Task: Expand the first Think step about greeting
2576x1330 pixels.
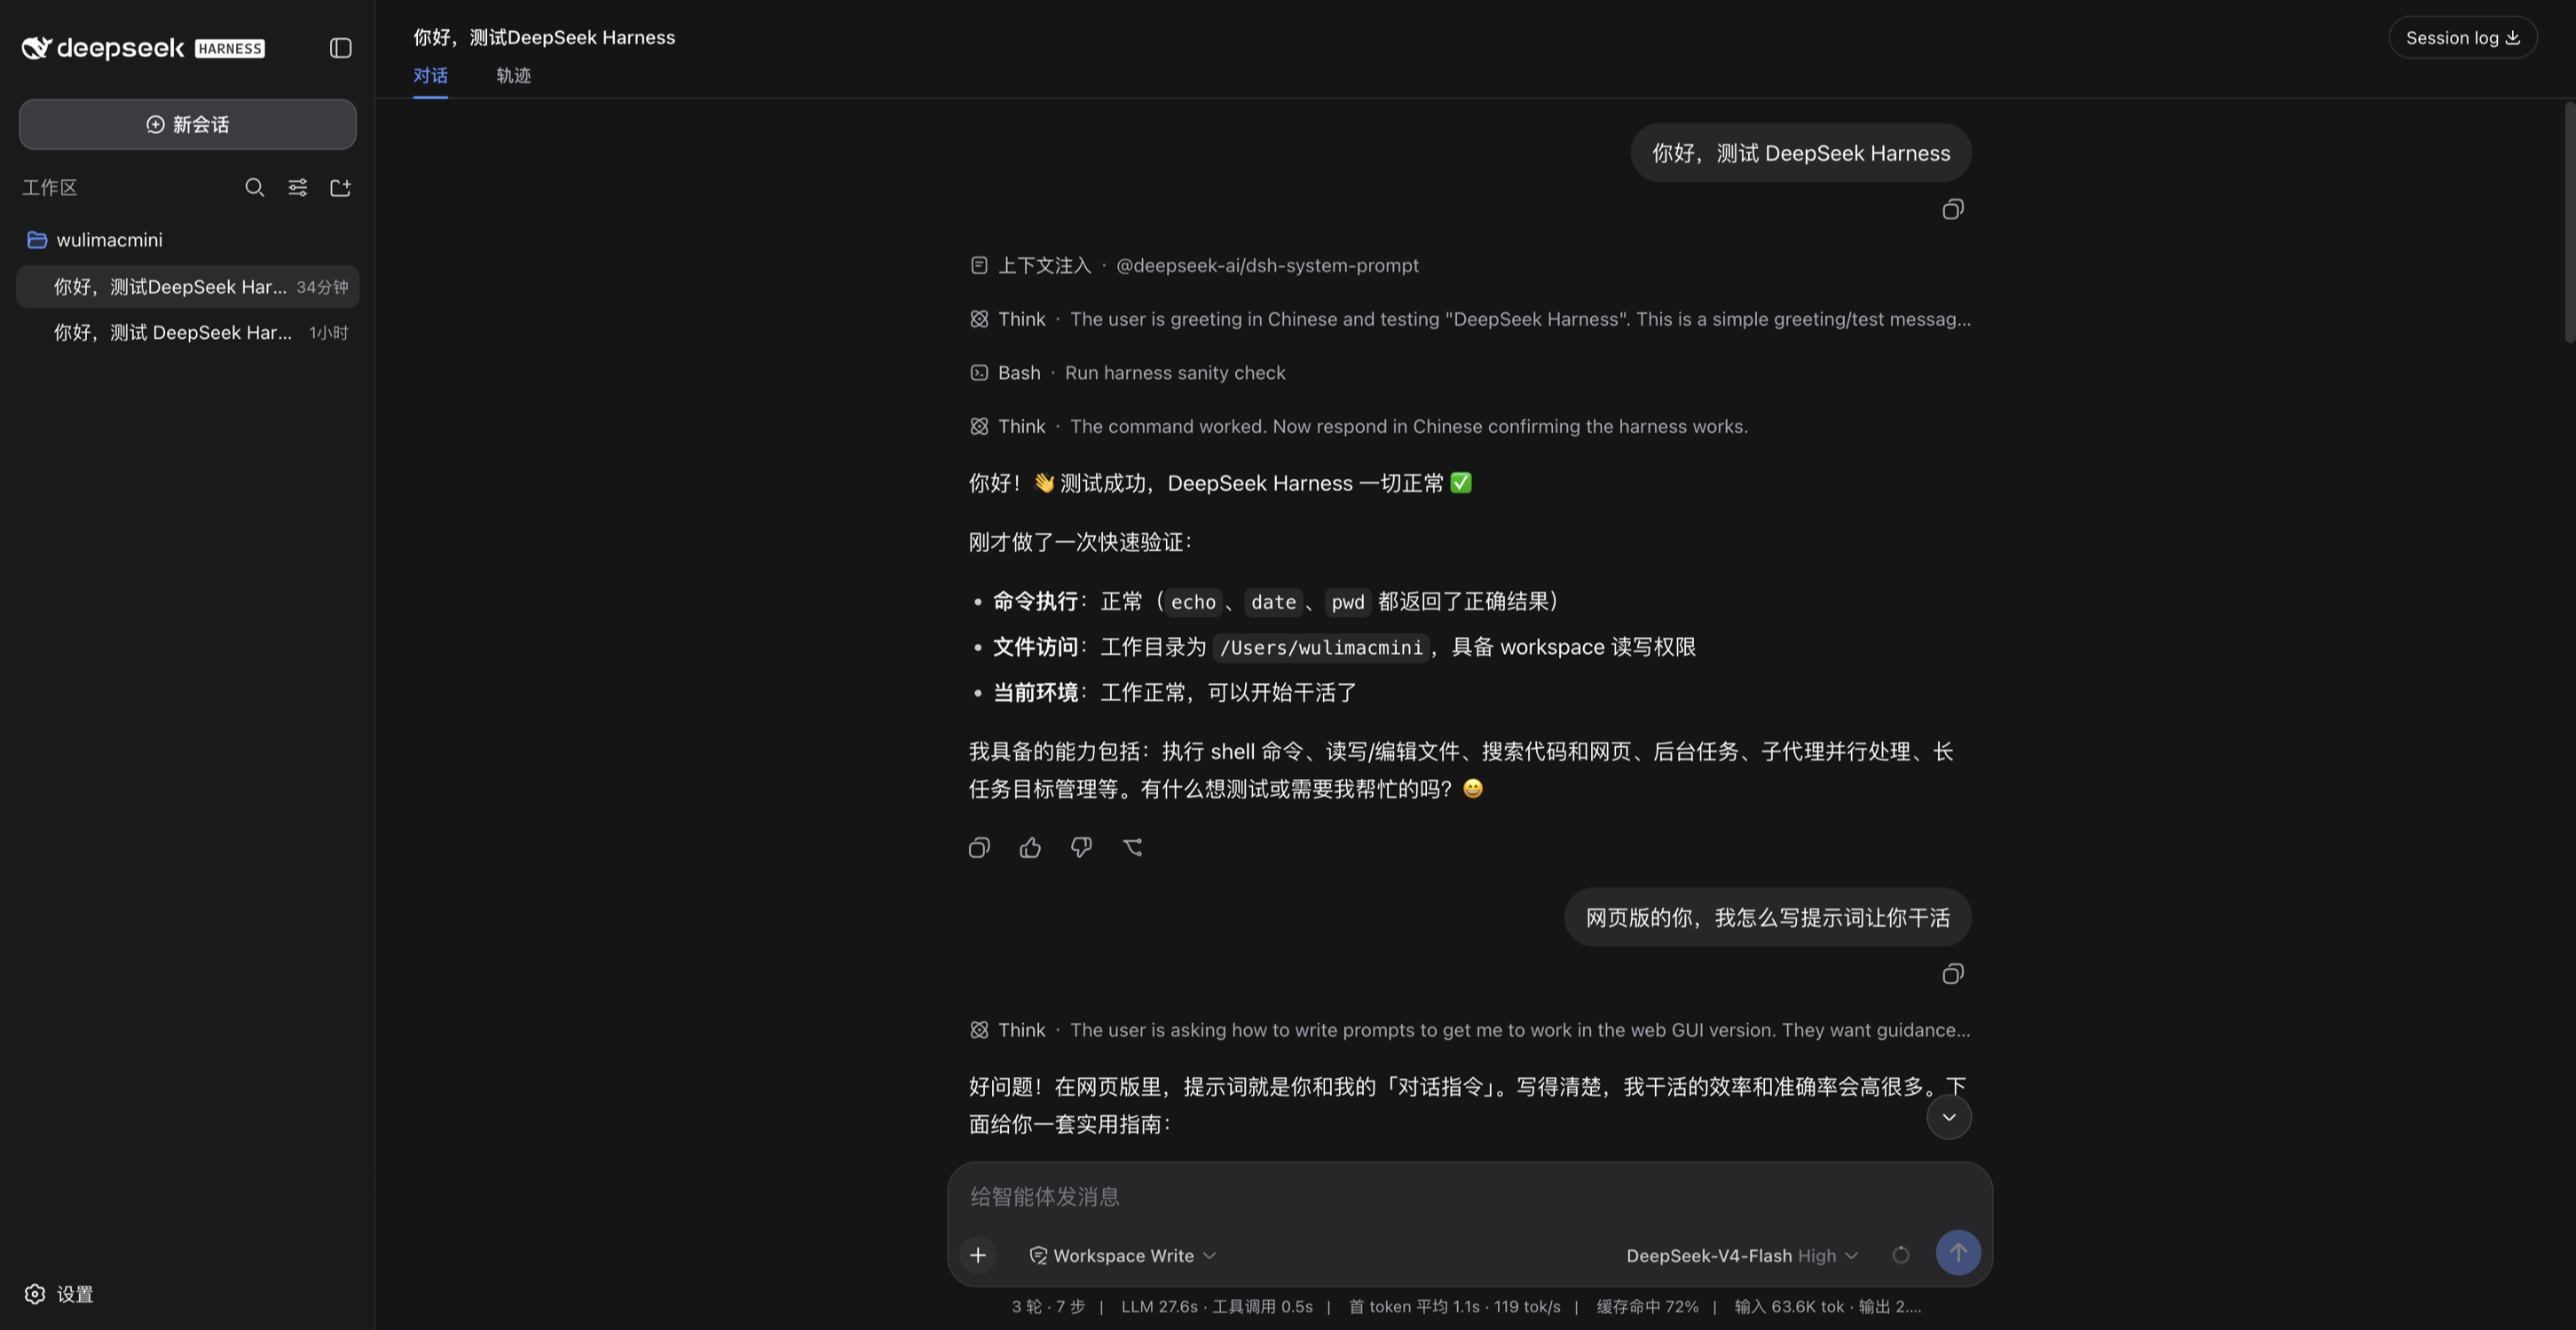Action: click(1470, 319)
